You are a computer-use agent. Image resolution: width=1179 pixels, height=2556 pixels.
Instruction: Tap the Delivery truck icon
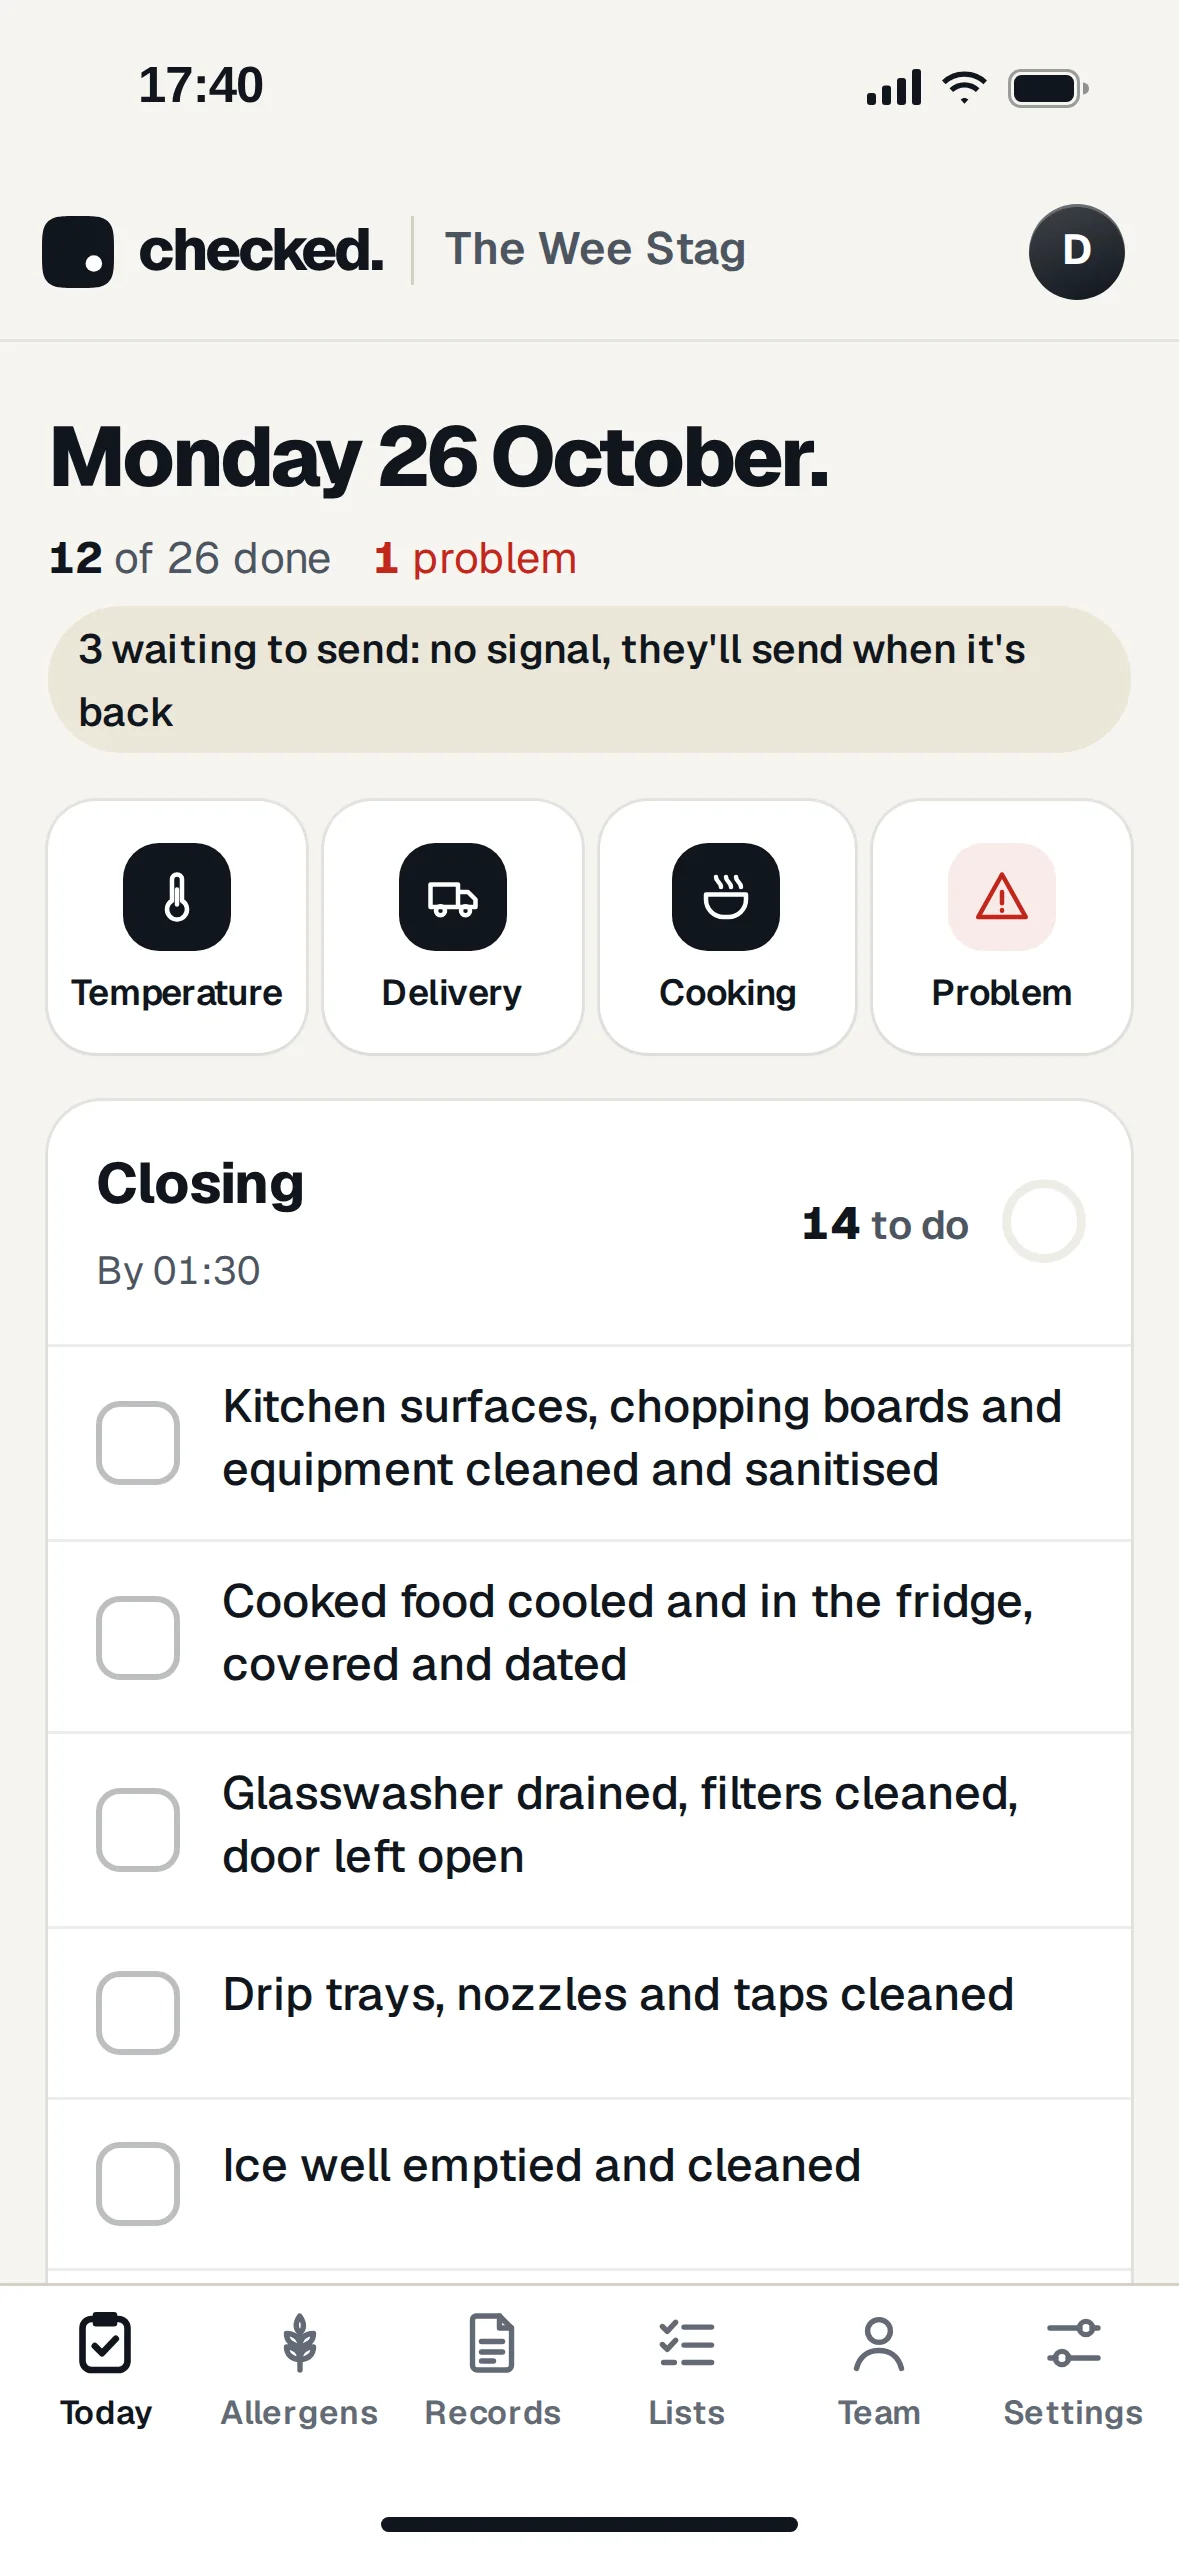click(x=452, y=897)
